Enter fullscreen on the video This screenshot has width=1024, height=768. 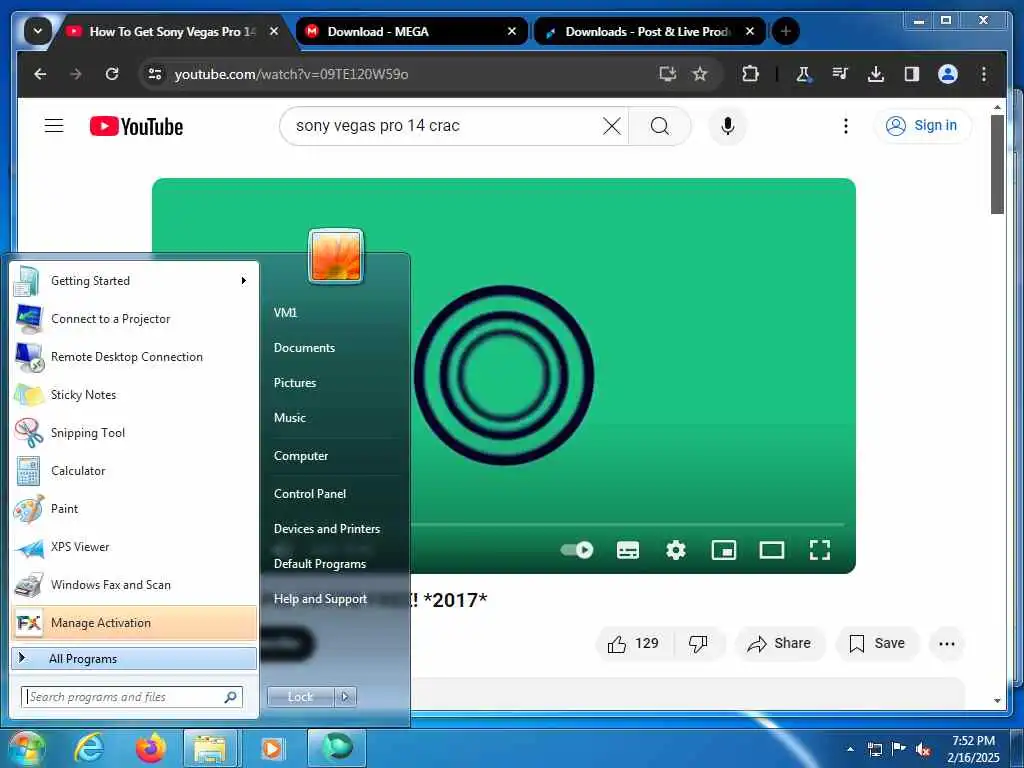tap(820, 550)
